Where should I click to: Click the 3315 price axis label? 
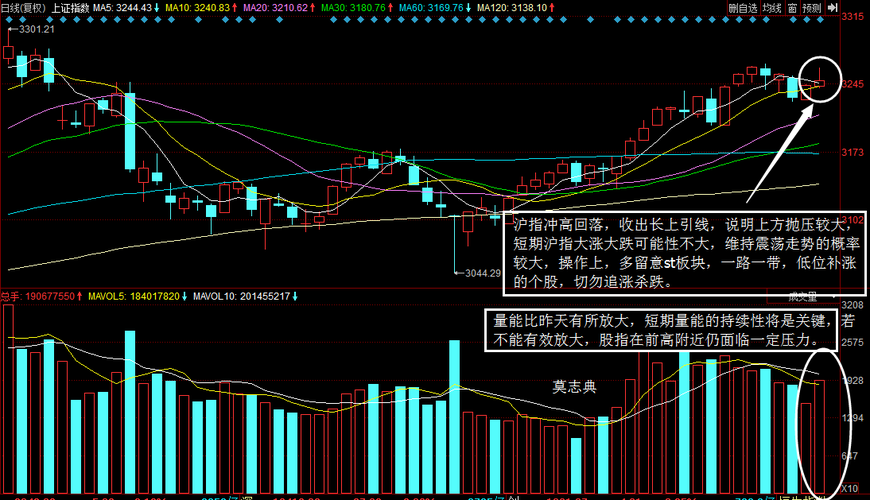point(853,17)
